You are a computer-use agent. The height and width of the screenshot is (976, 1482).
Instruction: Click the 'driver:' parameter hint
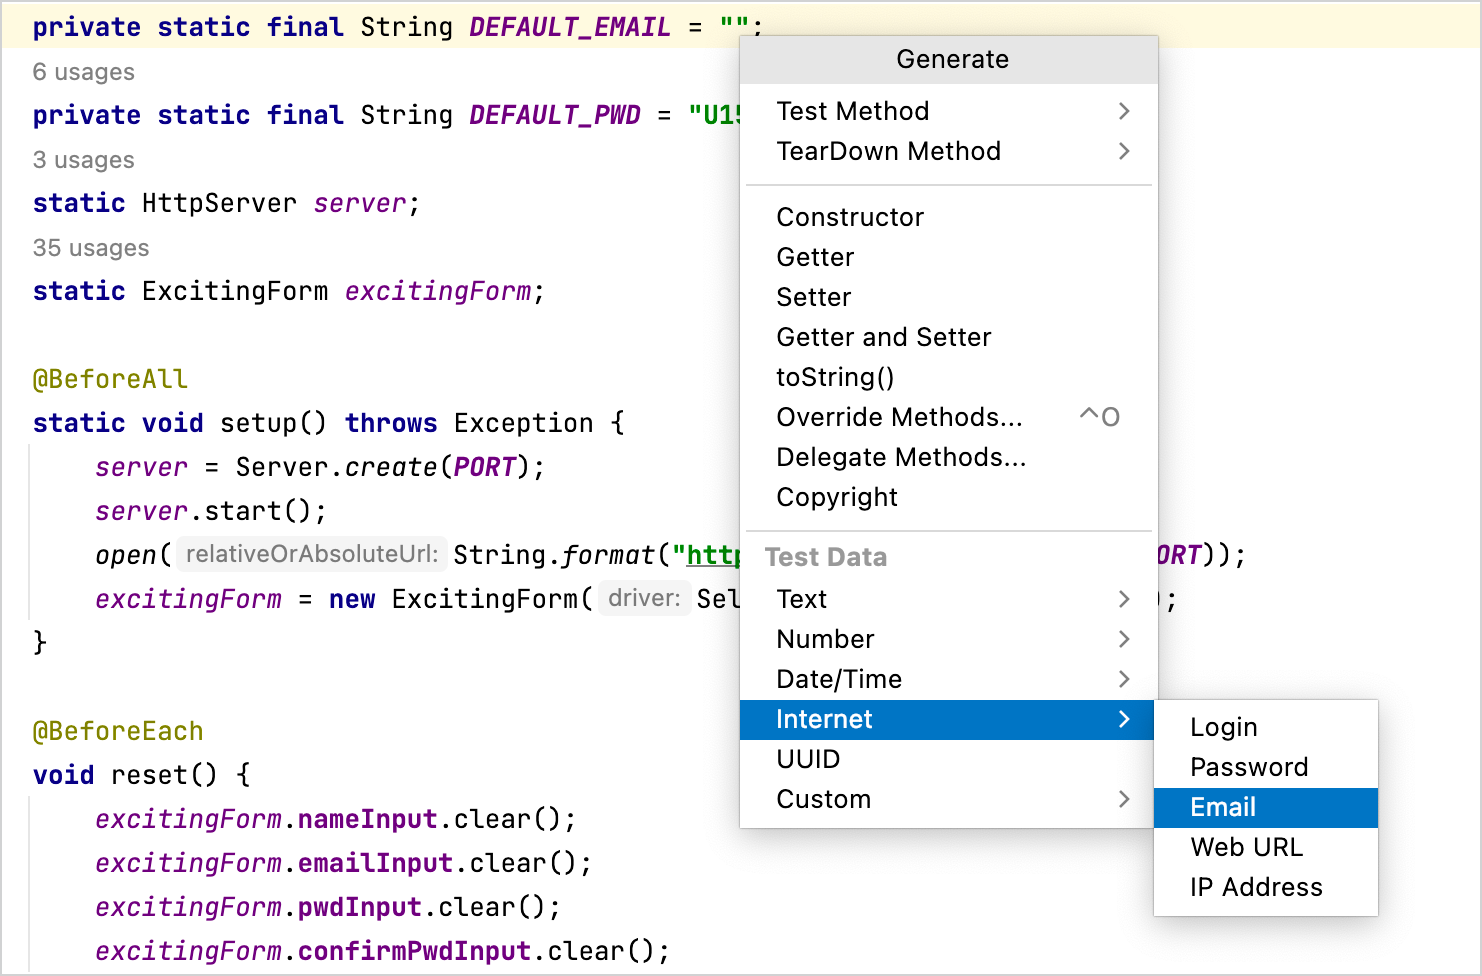(x=644, y=598)
